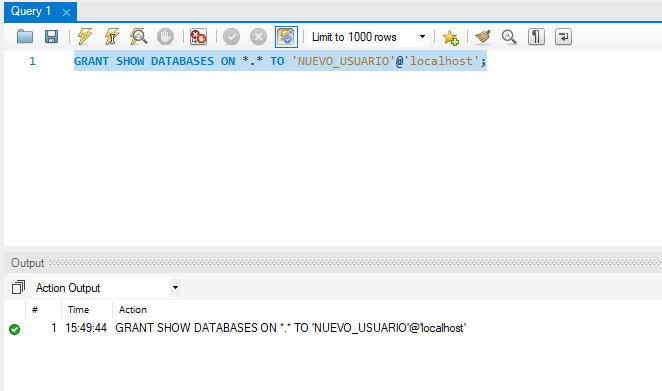Viewport: 662px width, 391px height.
Task: Select the 15:49:44 time cell
Action: [86, 328]
